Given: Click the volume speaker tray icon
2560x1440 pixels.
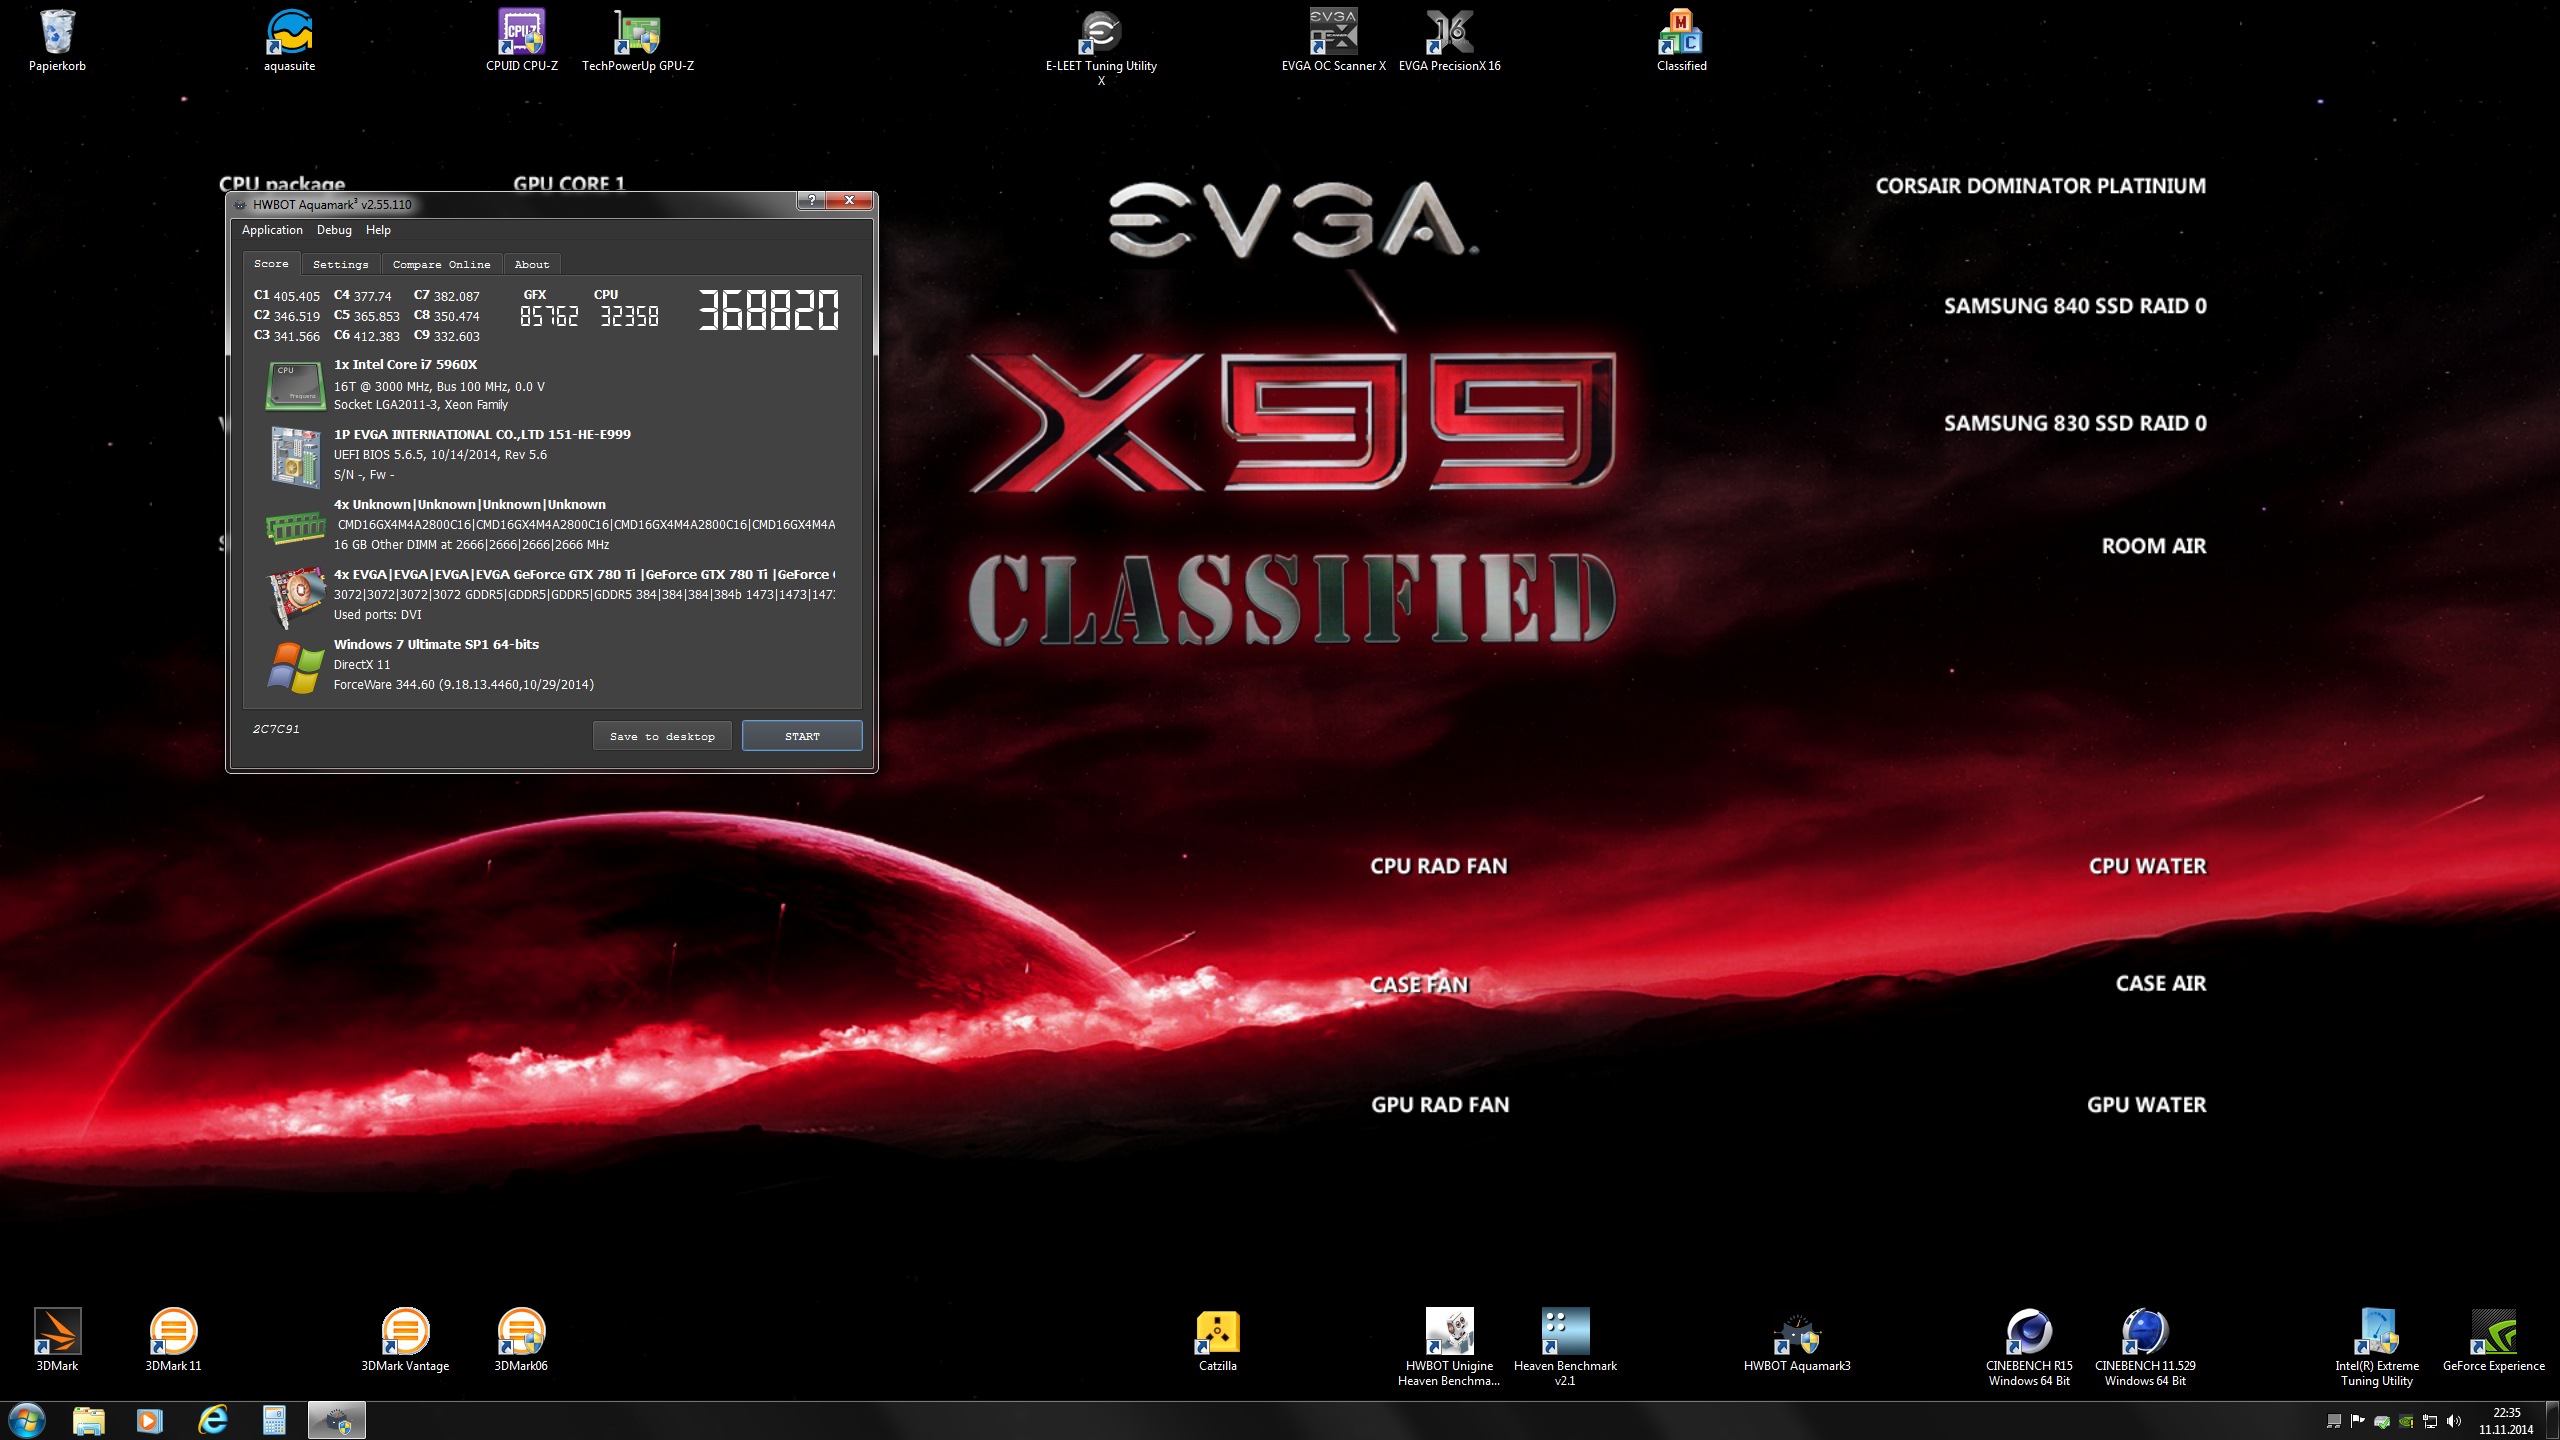Looking at the screenshot, I should point(2453,1421).
